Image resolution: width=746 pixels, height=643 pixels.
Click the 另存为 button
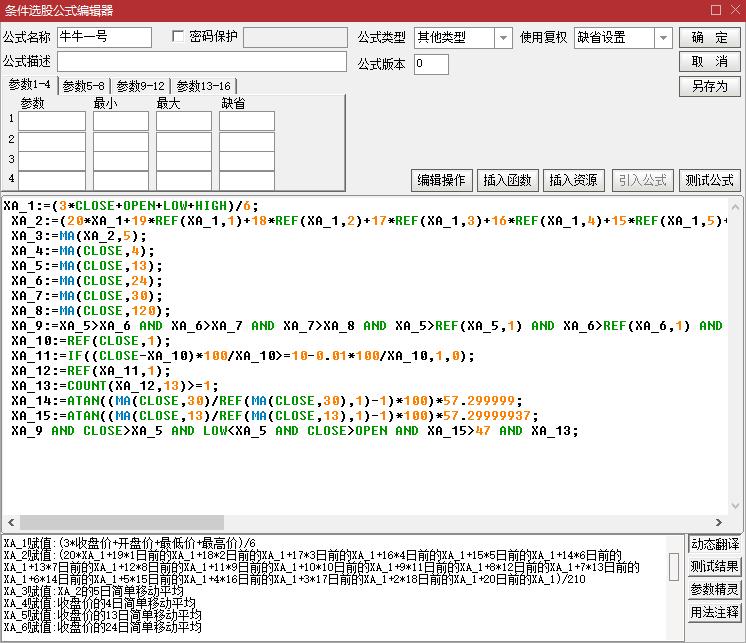coord(709,87)
